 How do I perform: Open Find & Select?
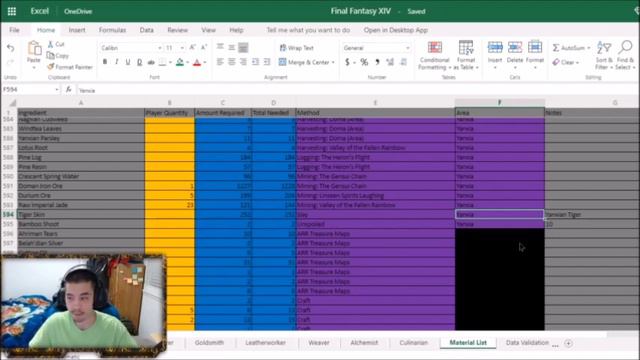(x=625, y=55)
